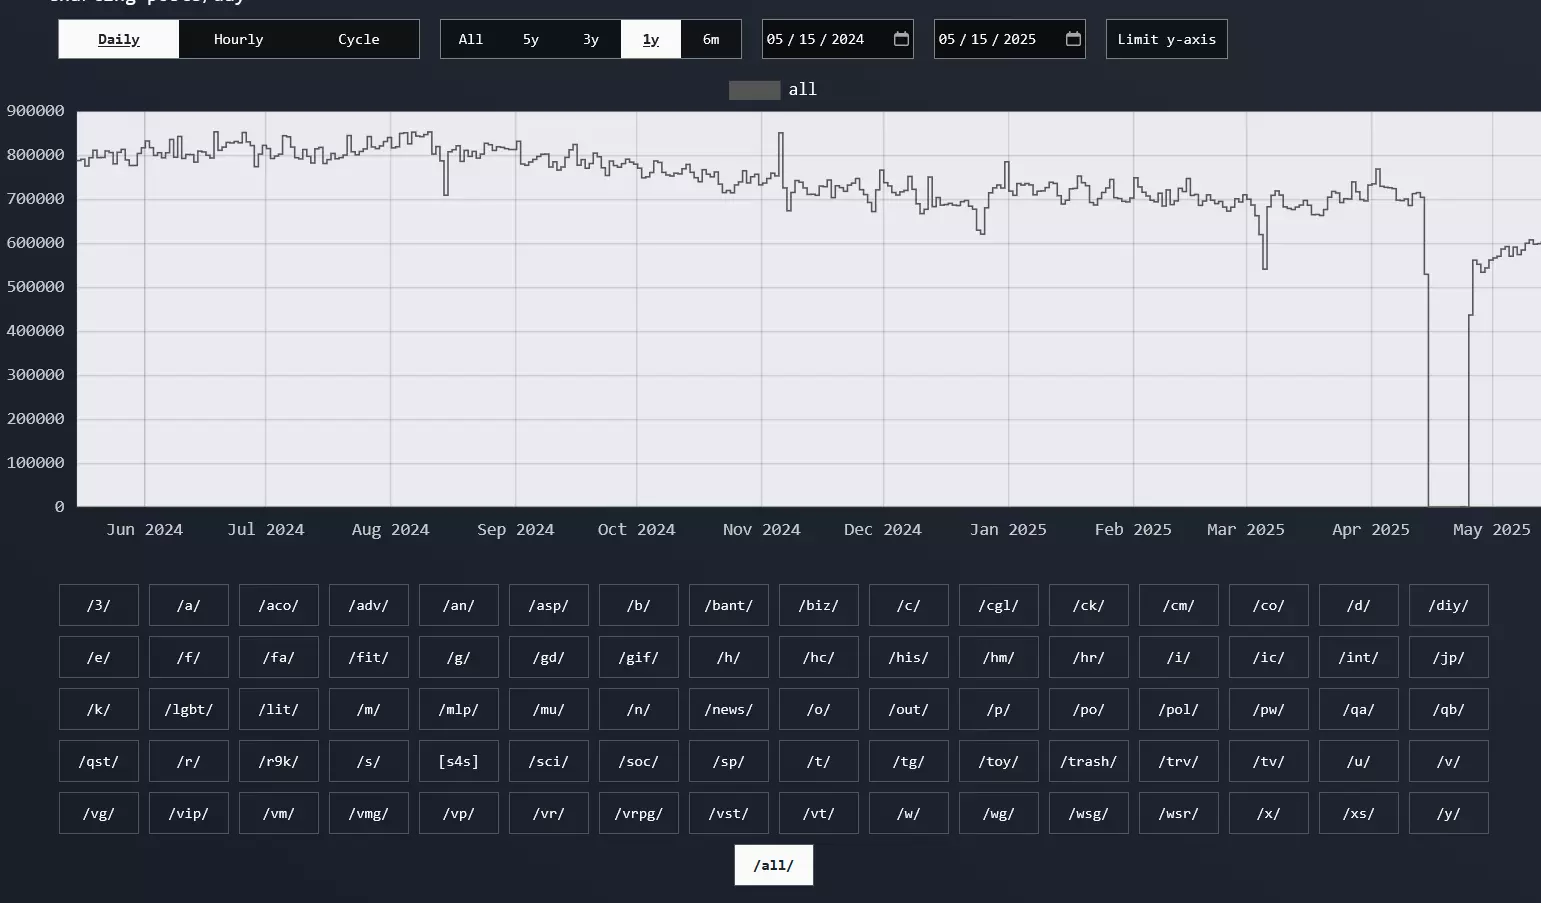Click the /v/ board button
The image size is (1541, 903).
pos(1449,761)
